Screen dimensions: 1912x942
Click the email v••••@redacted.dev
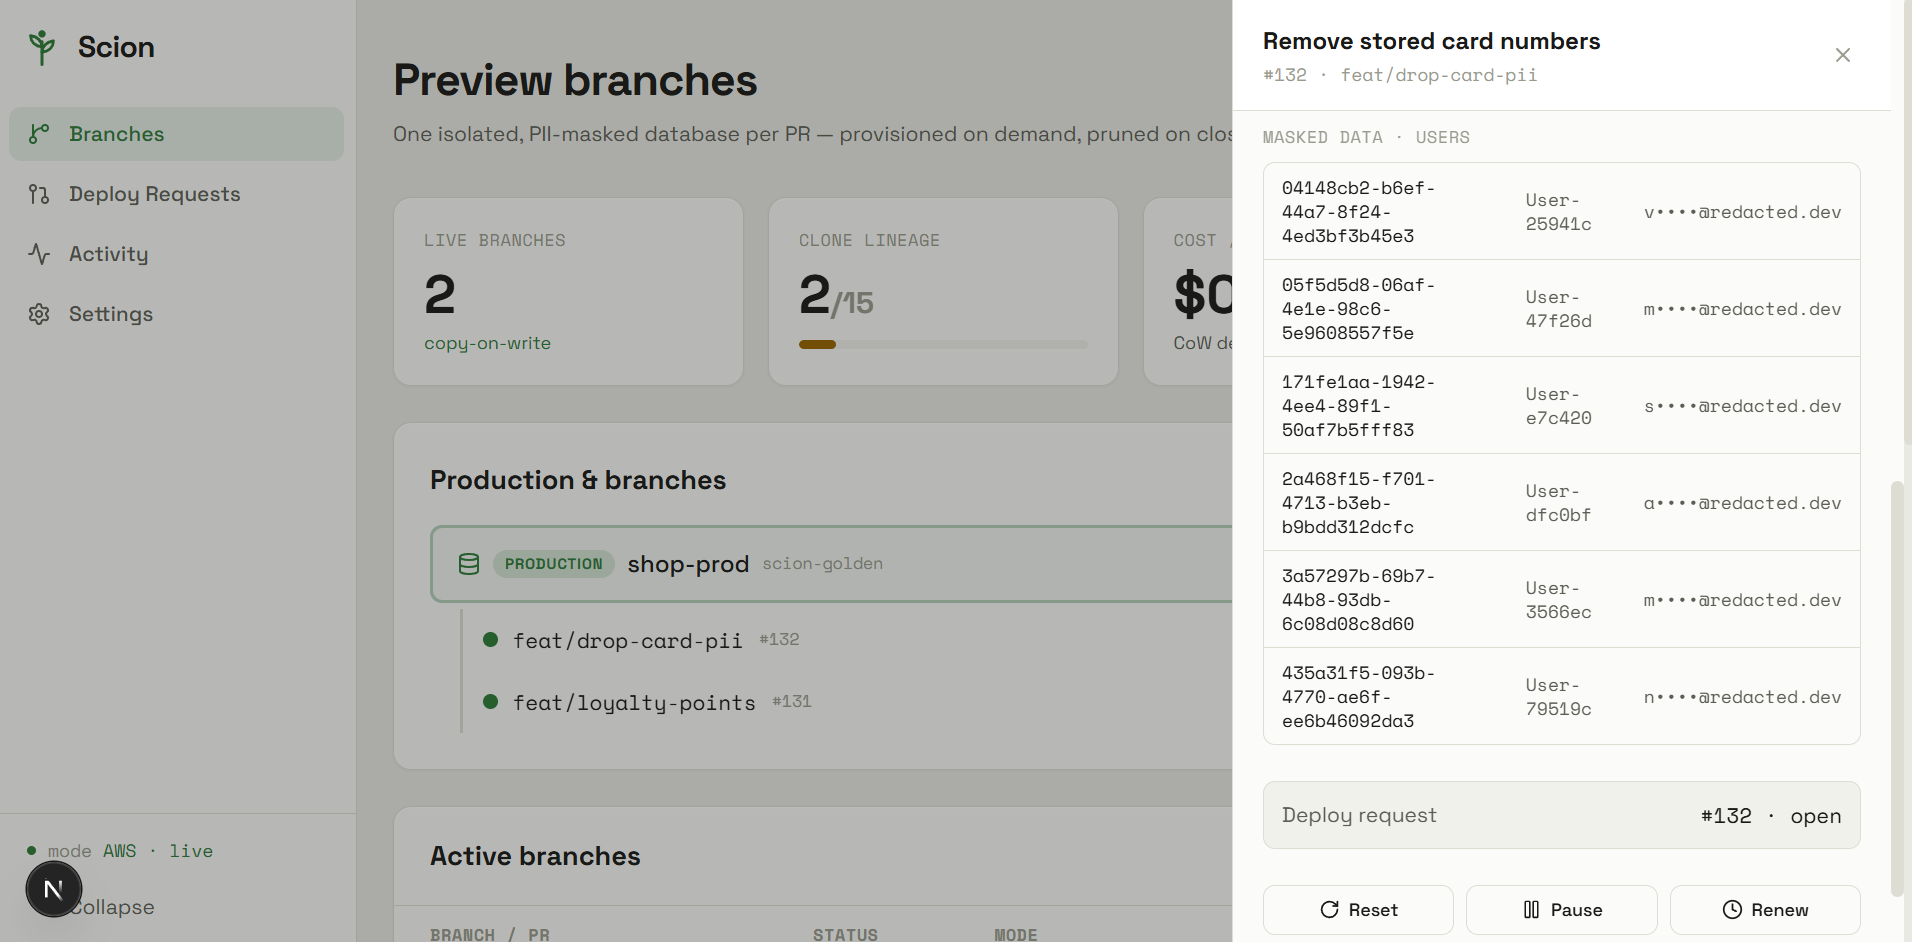click(1742, 212)
